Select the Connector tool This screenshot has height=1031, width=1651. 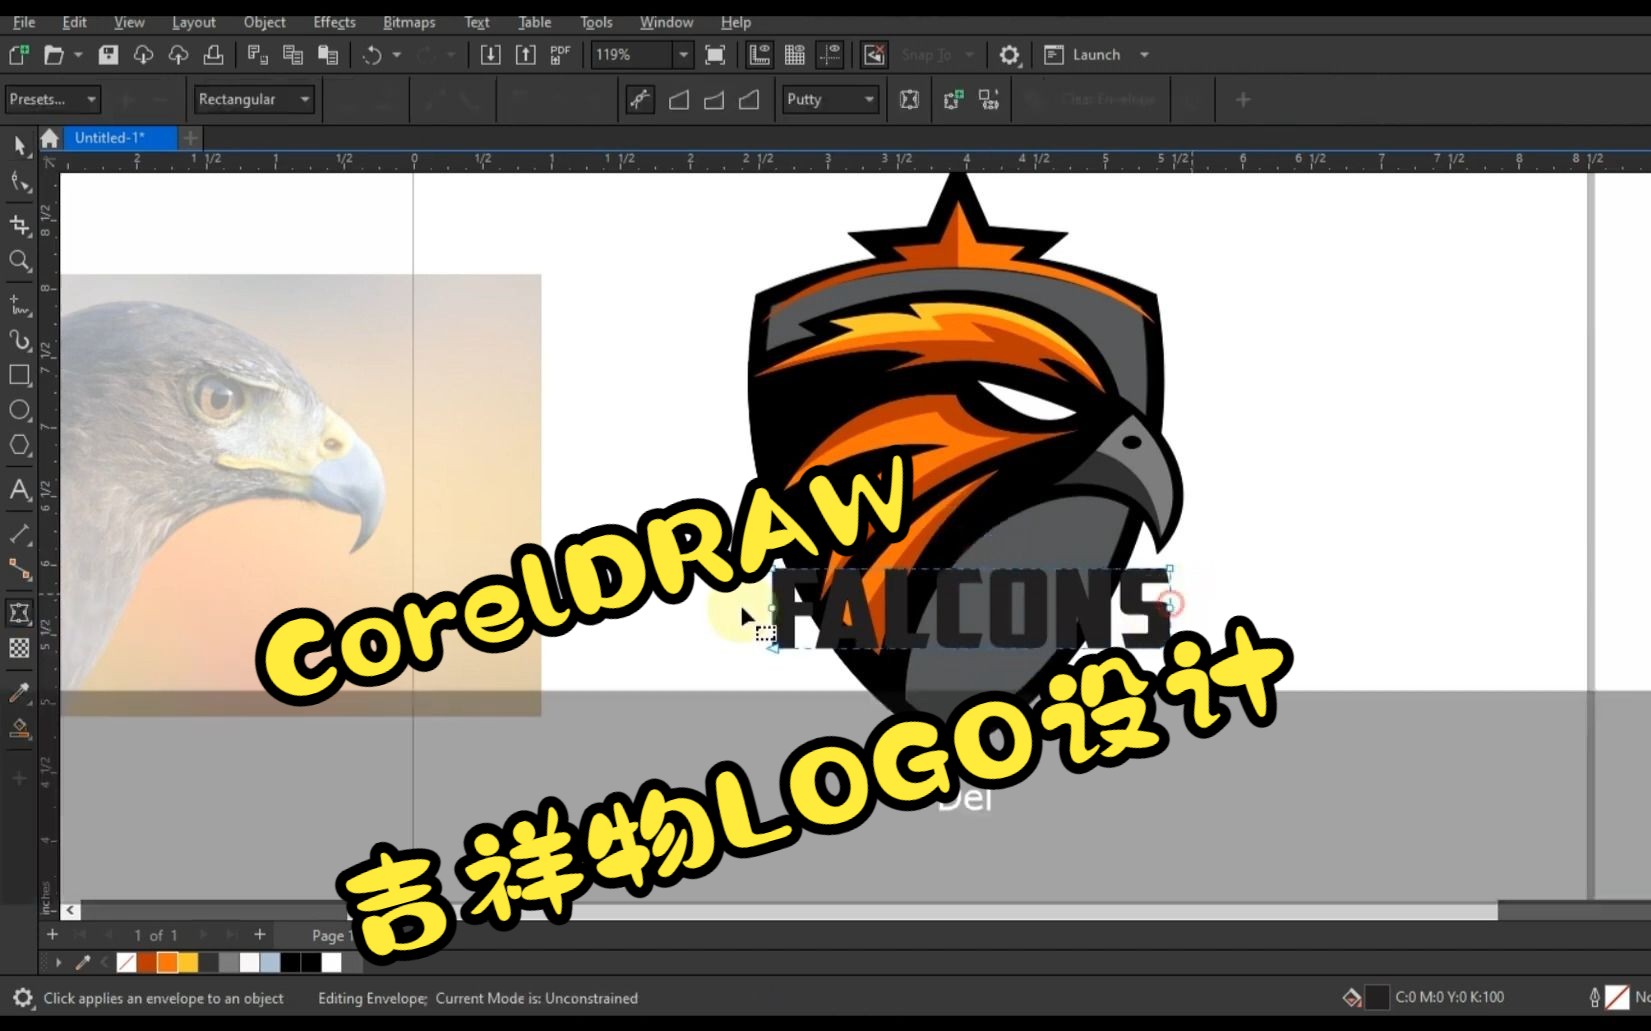point(19,569)
